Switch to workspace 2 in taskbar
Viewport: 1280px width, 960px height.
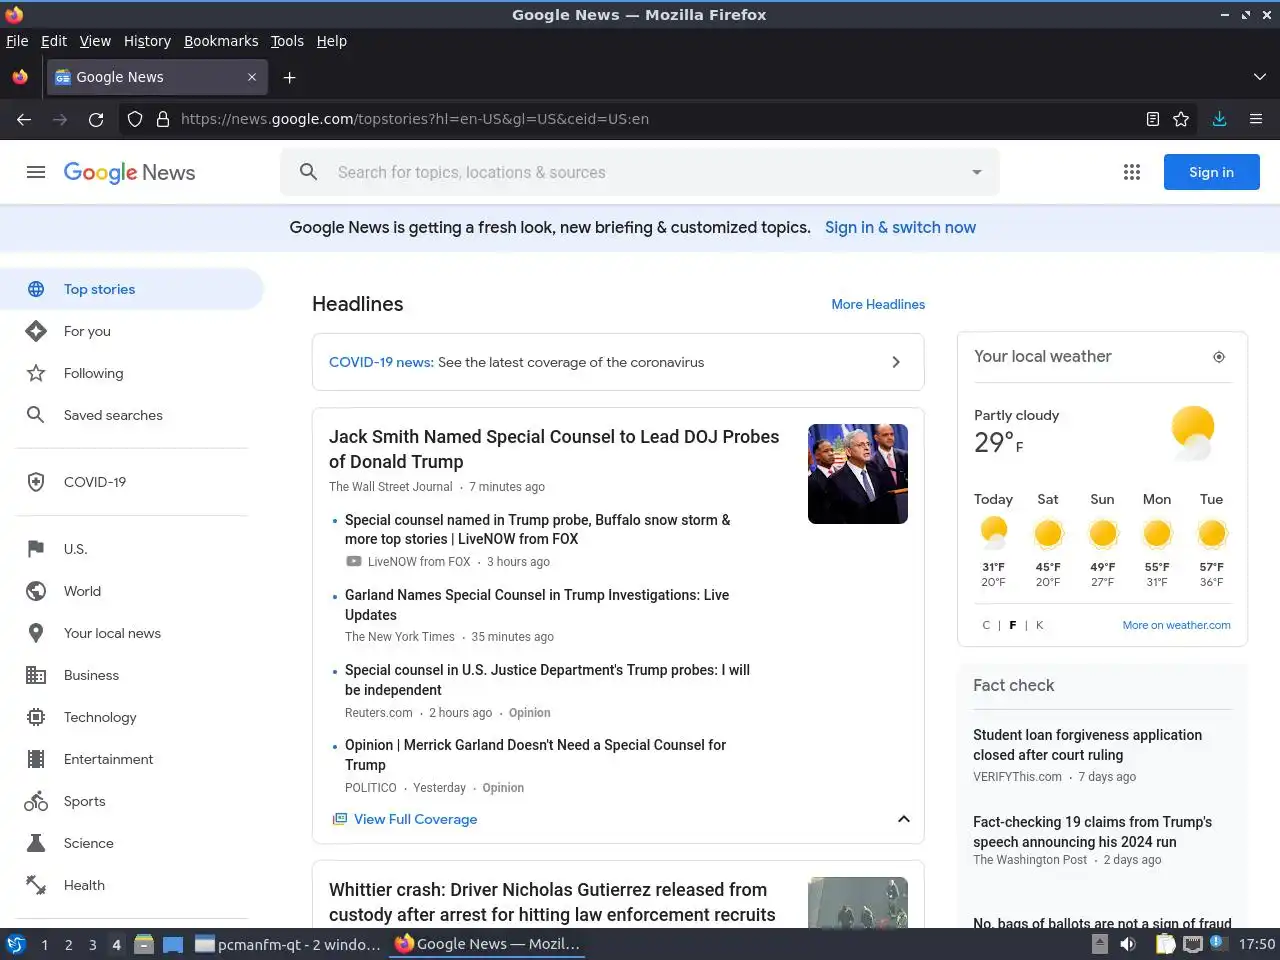68,944
